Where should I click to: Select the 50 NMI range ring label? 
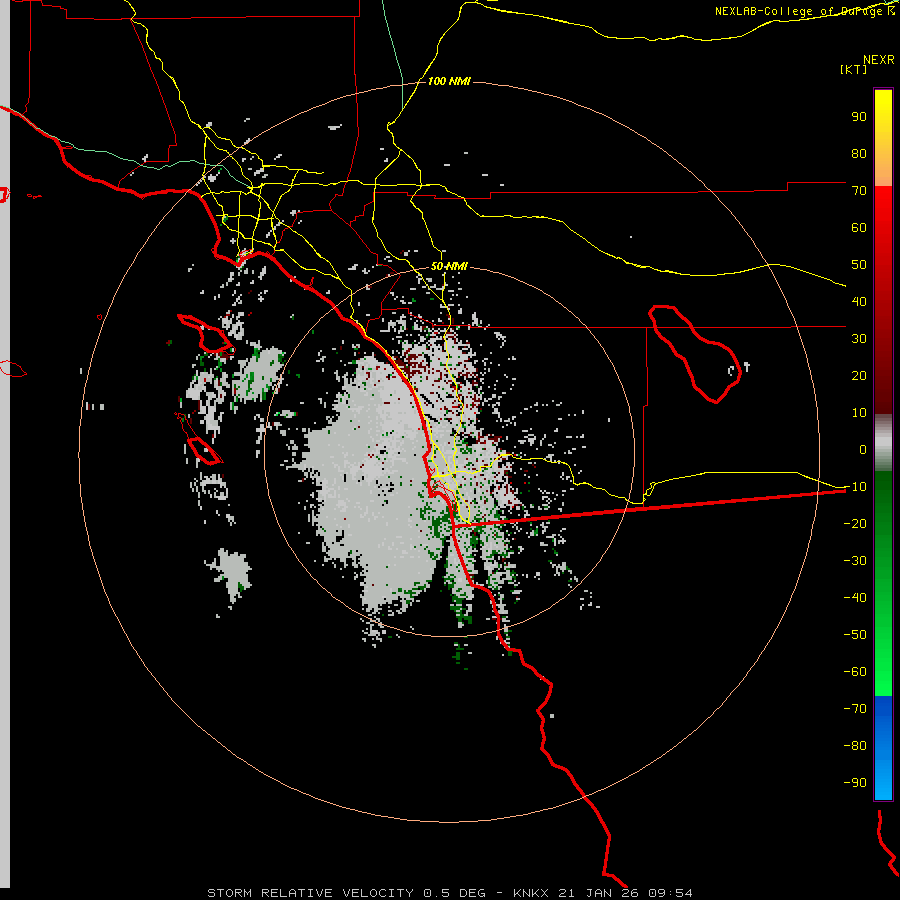(x=449, y=266)
